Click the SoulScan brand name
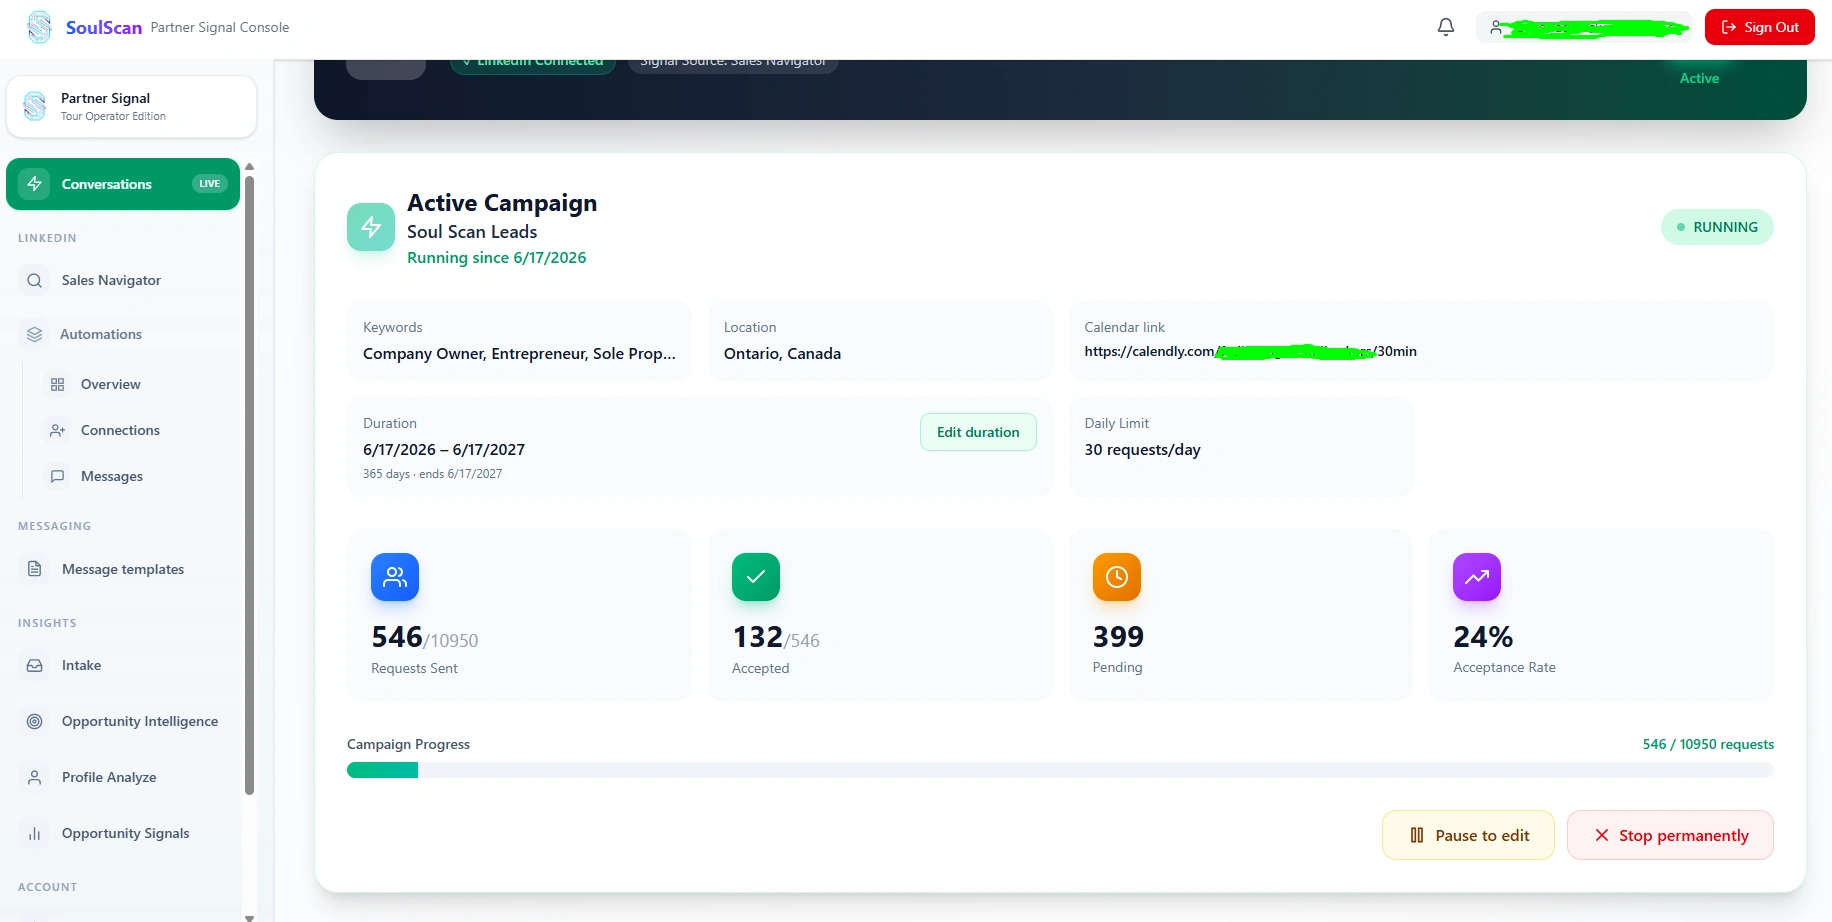Viewport: 1832px width, 922px height. pyautogui.click(x=104, y=27)
